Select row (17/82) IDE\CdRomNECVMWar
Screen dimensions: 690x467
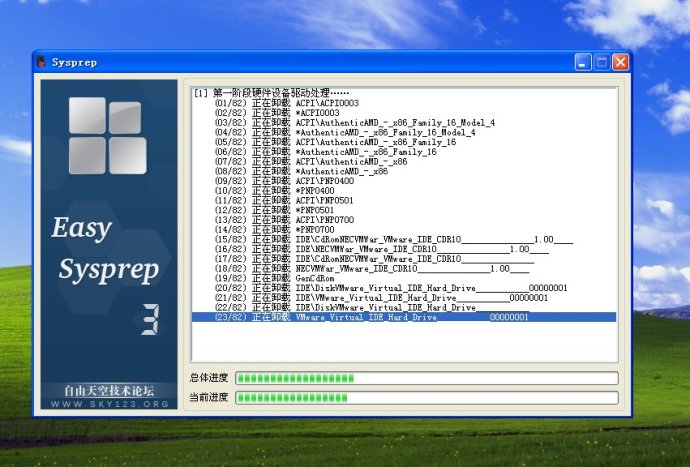(x=404, y=258)
